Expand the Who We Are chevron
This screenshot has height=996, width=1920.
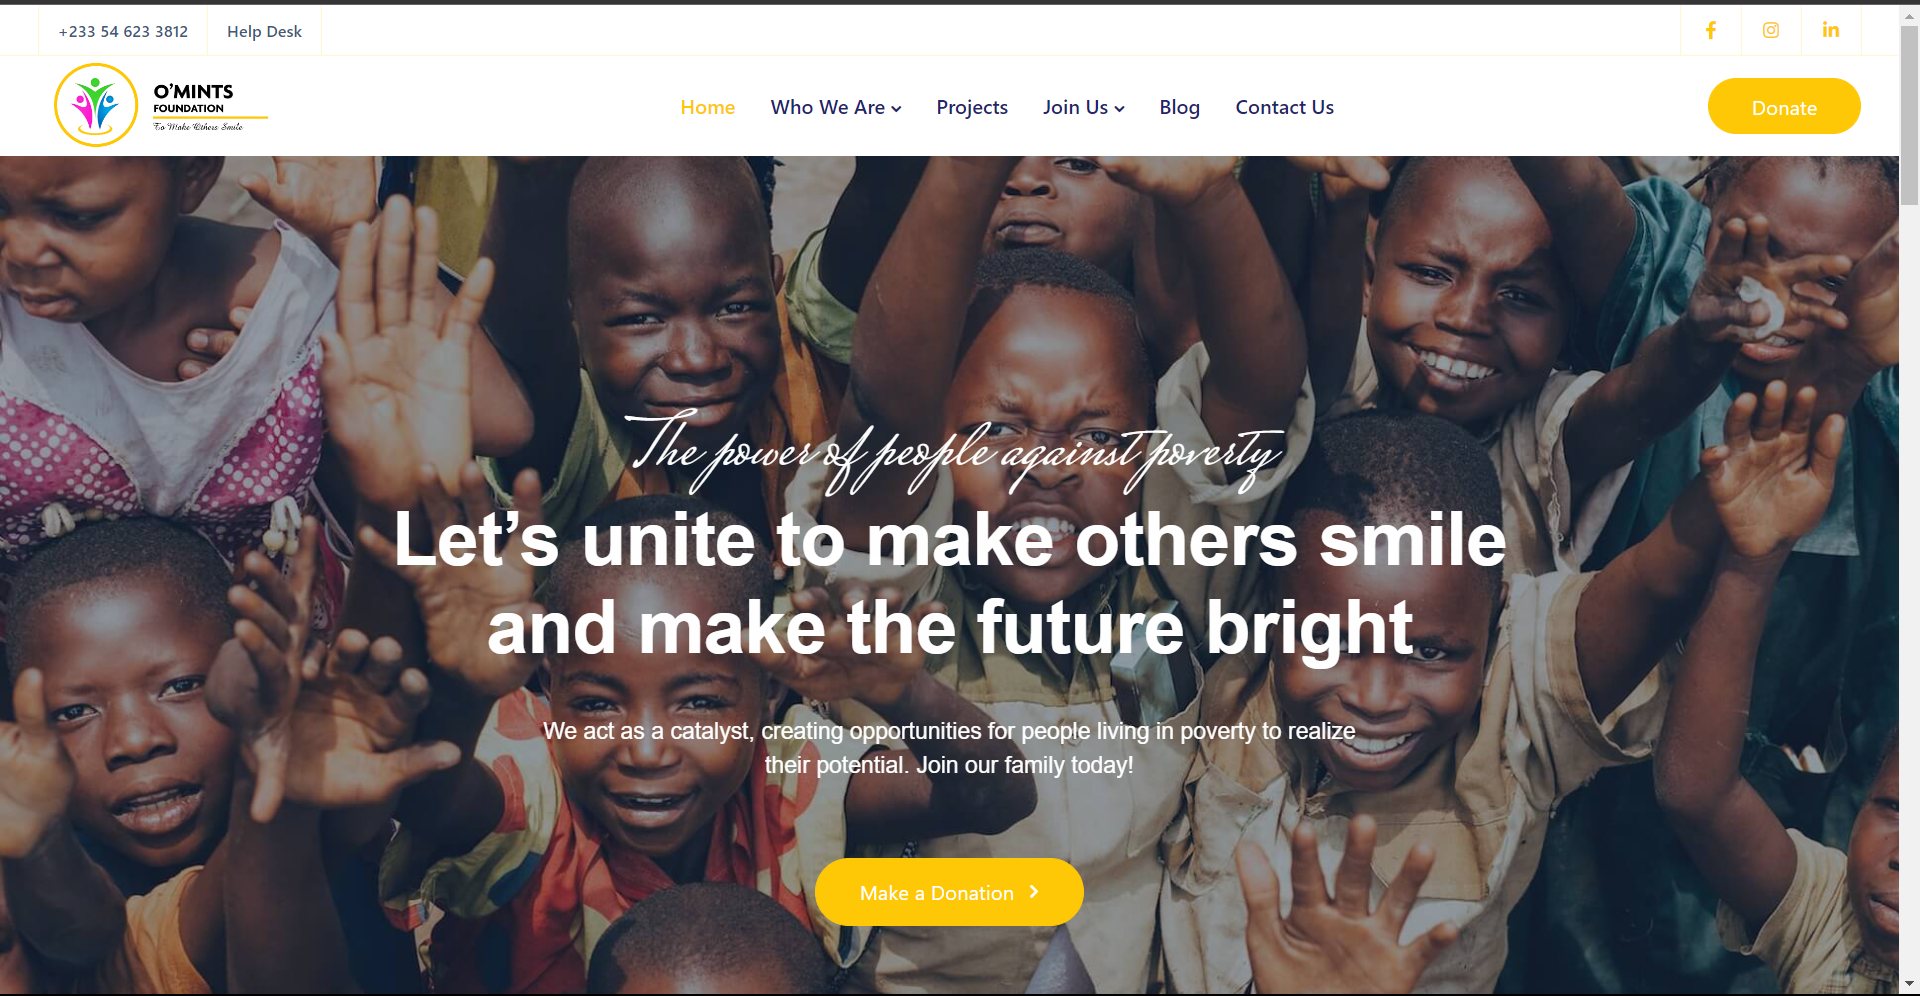pyautogui.click(x=897, y=109)
